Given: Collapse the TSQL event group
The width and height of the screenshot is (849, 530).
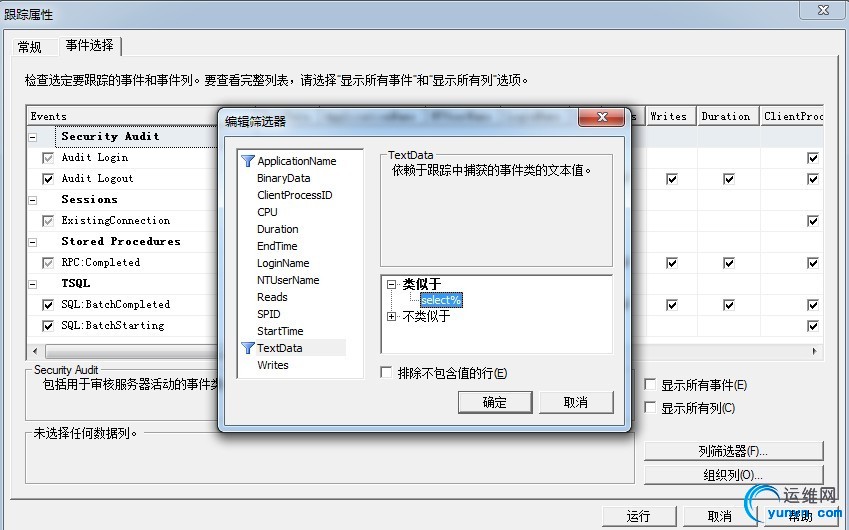Looking at the screenshot, I should click(x=32, y=284).
